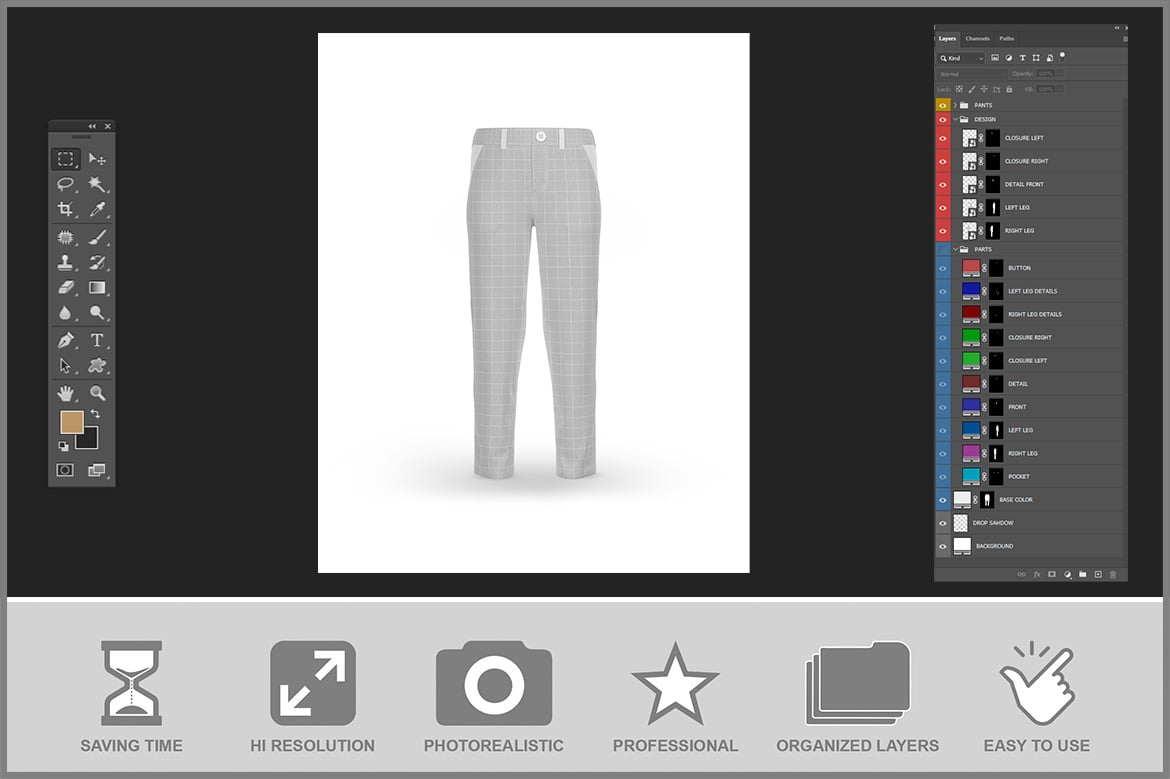Select the Pen tool
Screen dimensions: 1170x779
tap(66, 340)
